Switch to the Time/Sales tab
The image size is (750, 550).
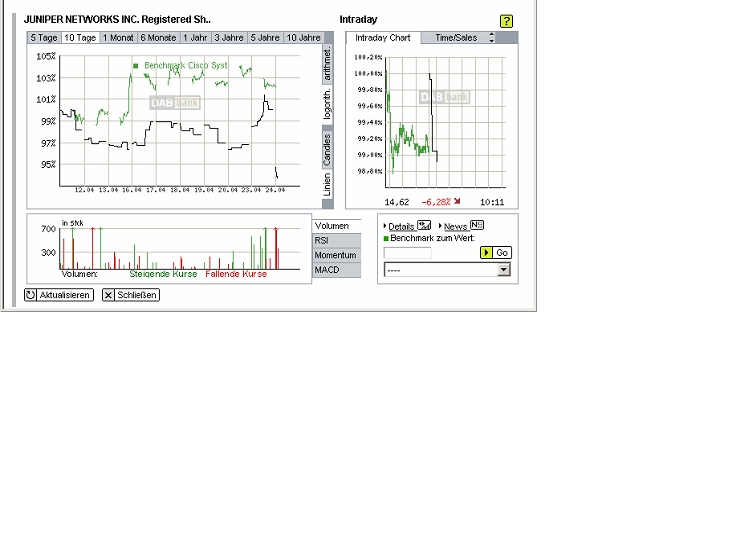pos(456,37)
